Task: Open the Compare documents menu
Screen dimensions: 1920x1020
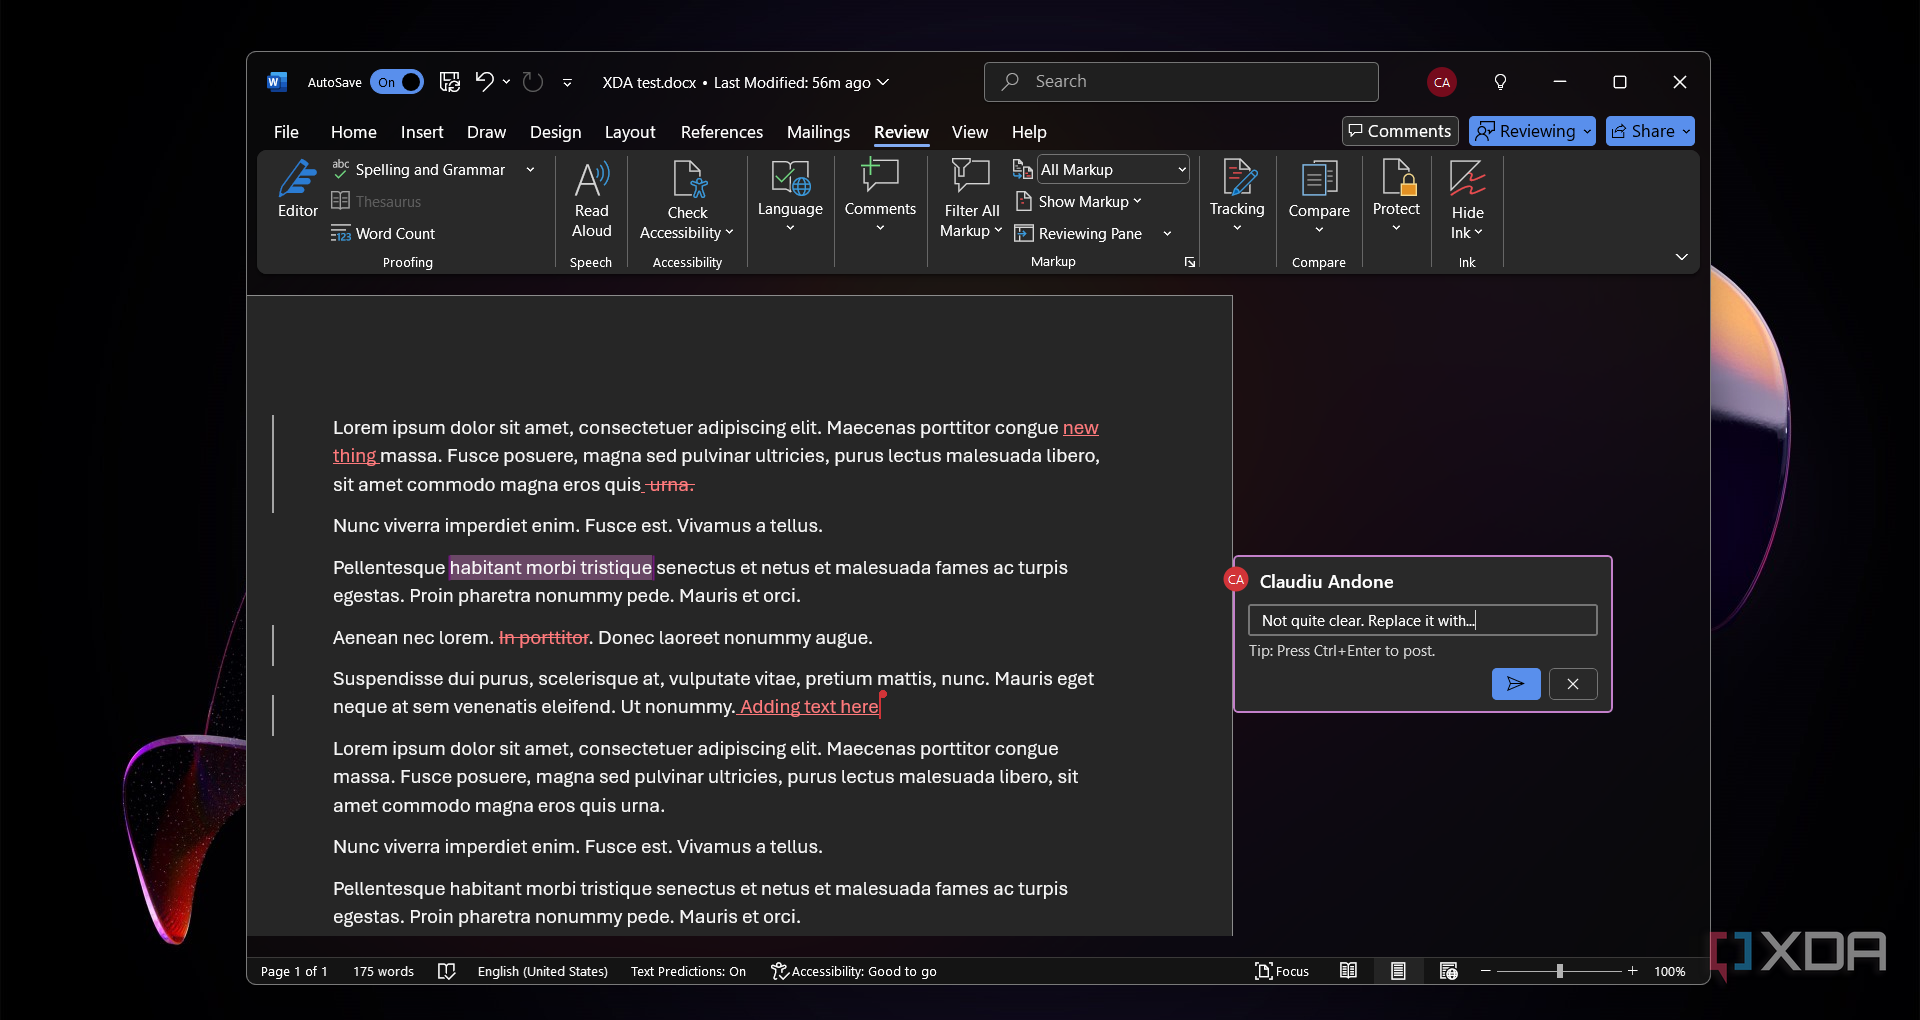Action: (1318, 198)
